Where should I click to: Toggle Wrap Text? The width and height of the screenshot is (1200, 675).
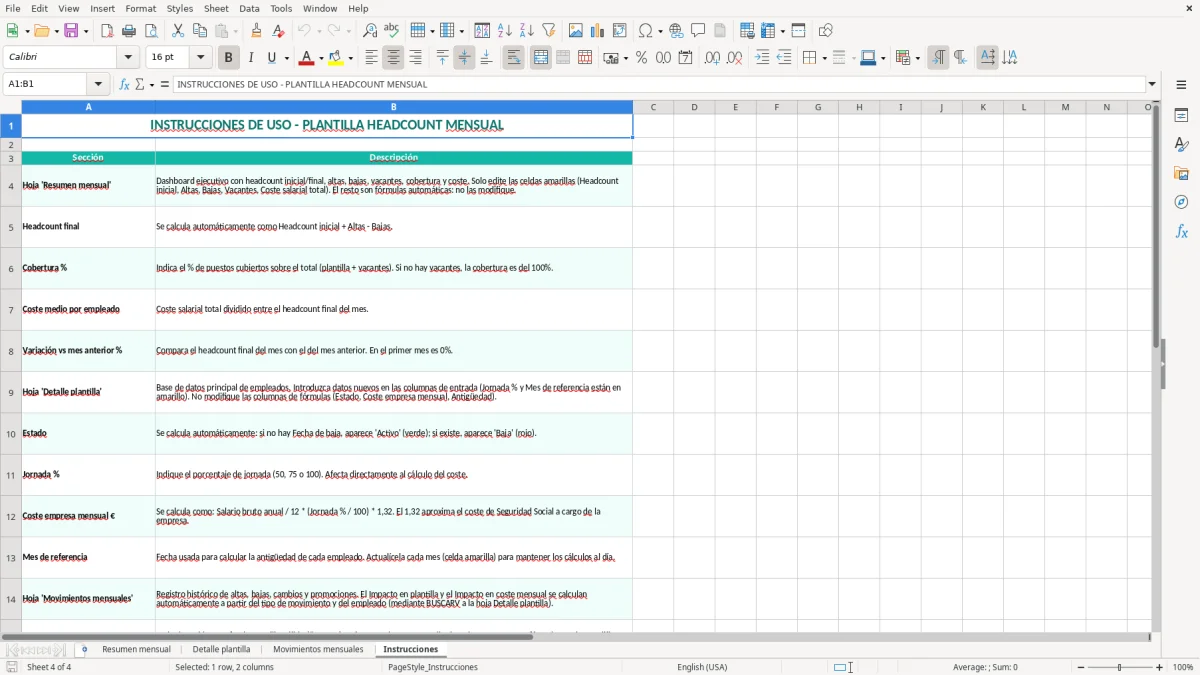pos(513,58)
